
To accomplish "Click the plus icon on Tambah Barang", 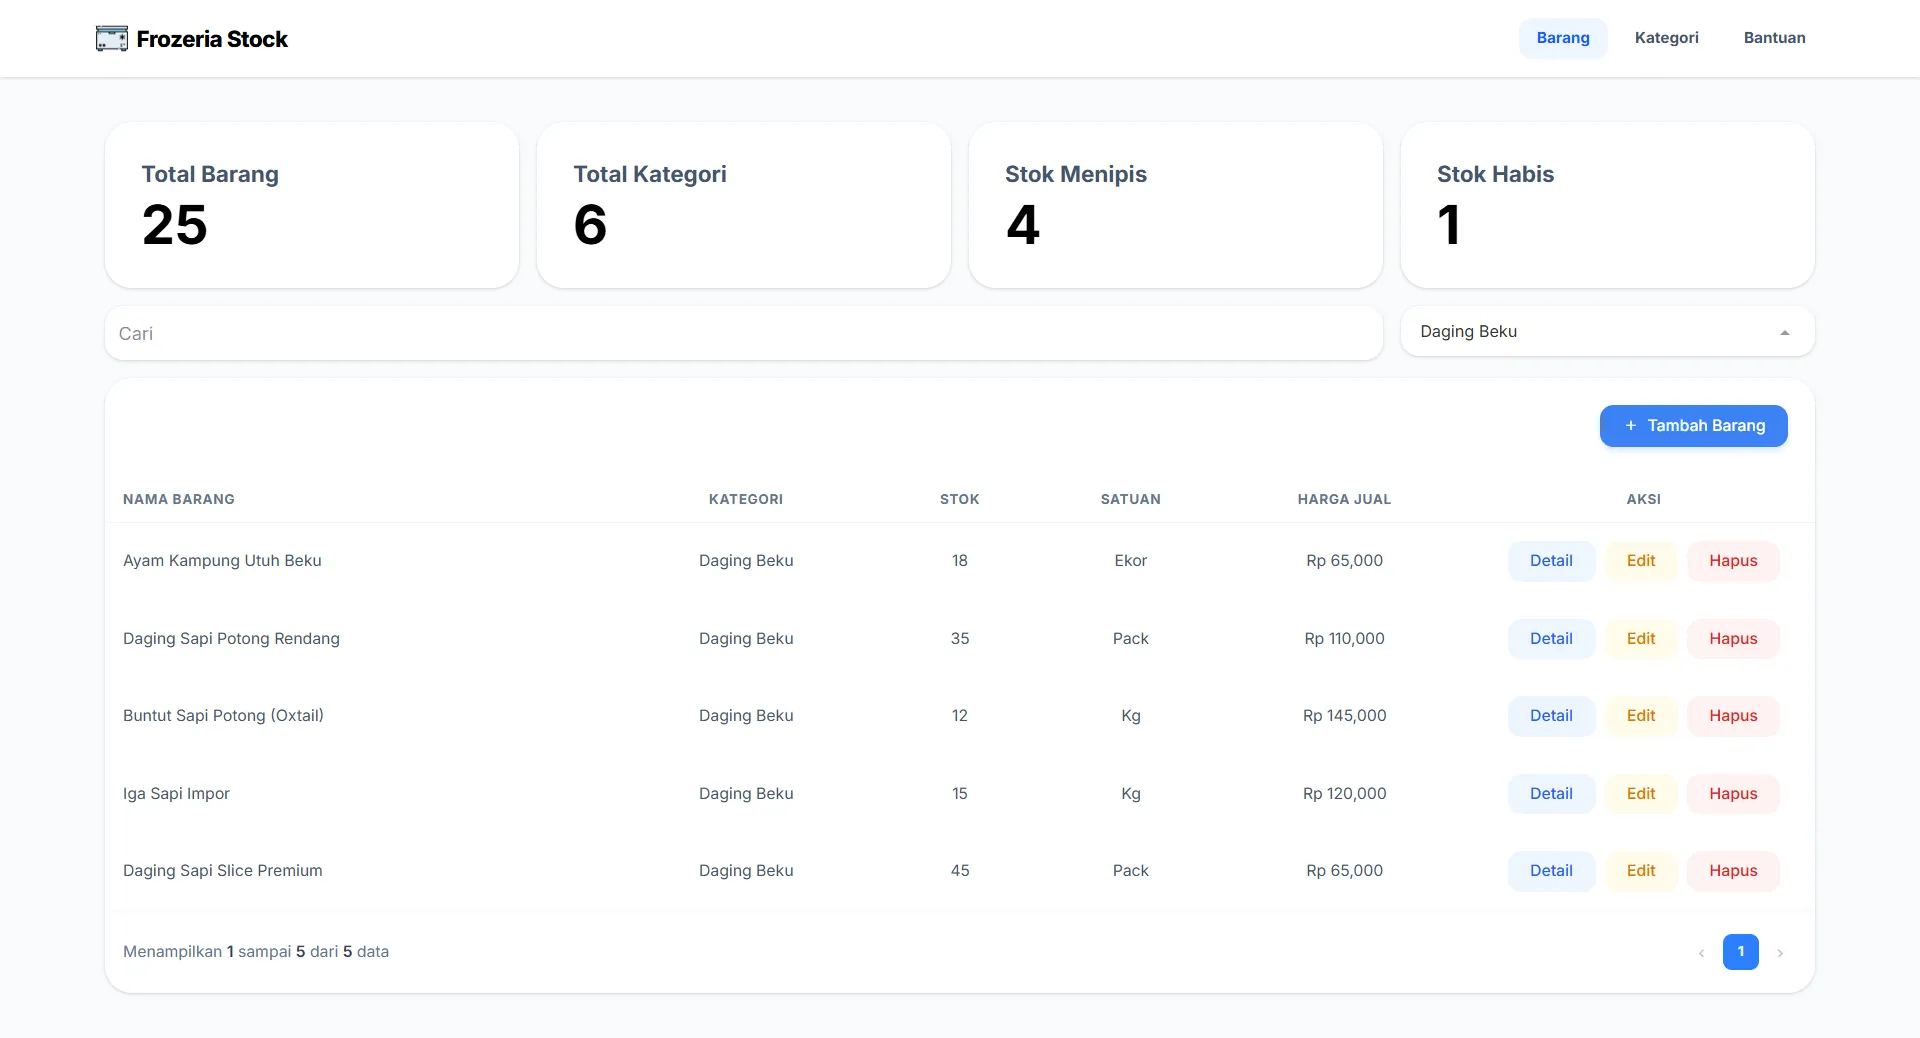I will 1630,426.
